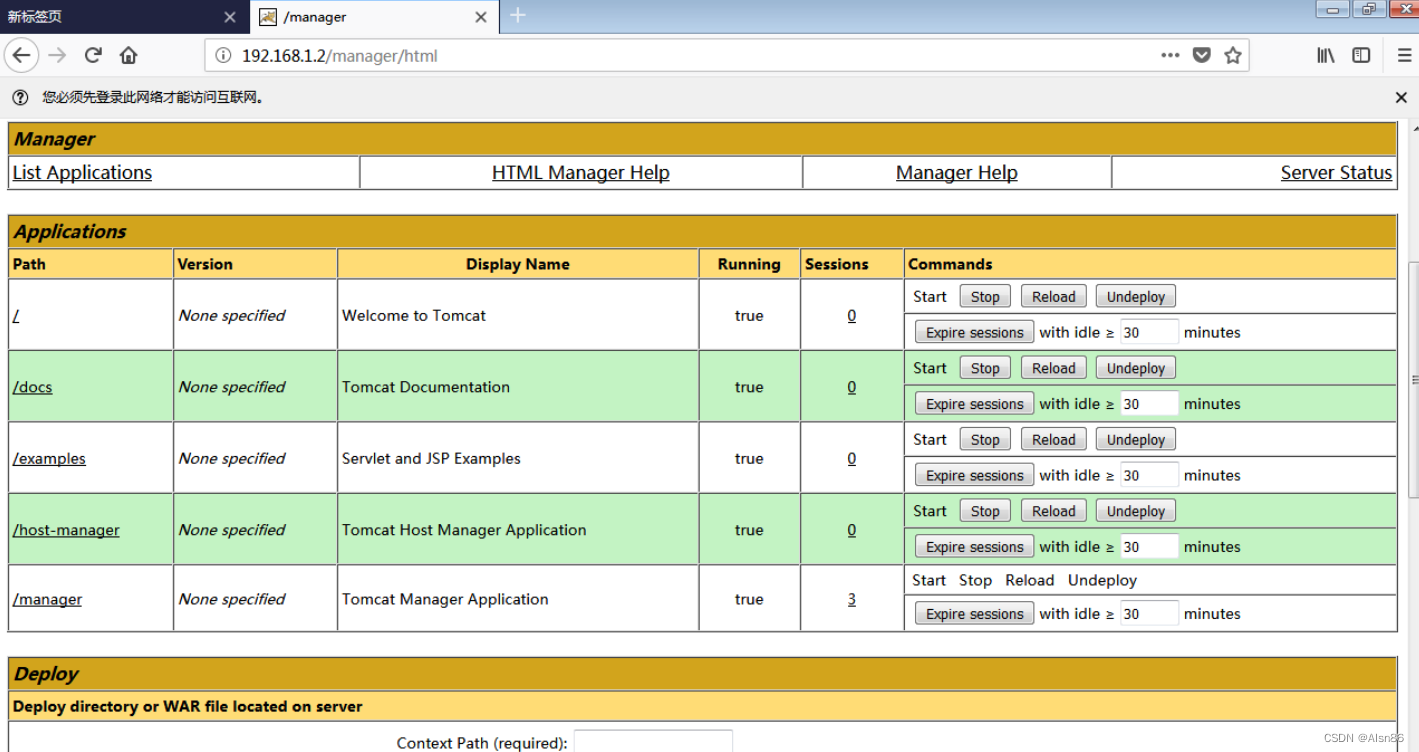Open the Manager Help link
Viewport: 1419px width, 752px height.
957,173
